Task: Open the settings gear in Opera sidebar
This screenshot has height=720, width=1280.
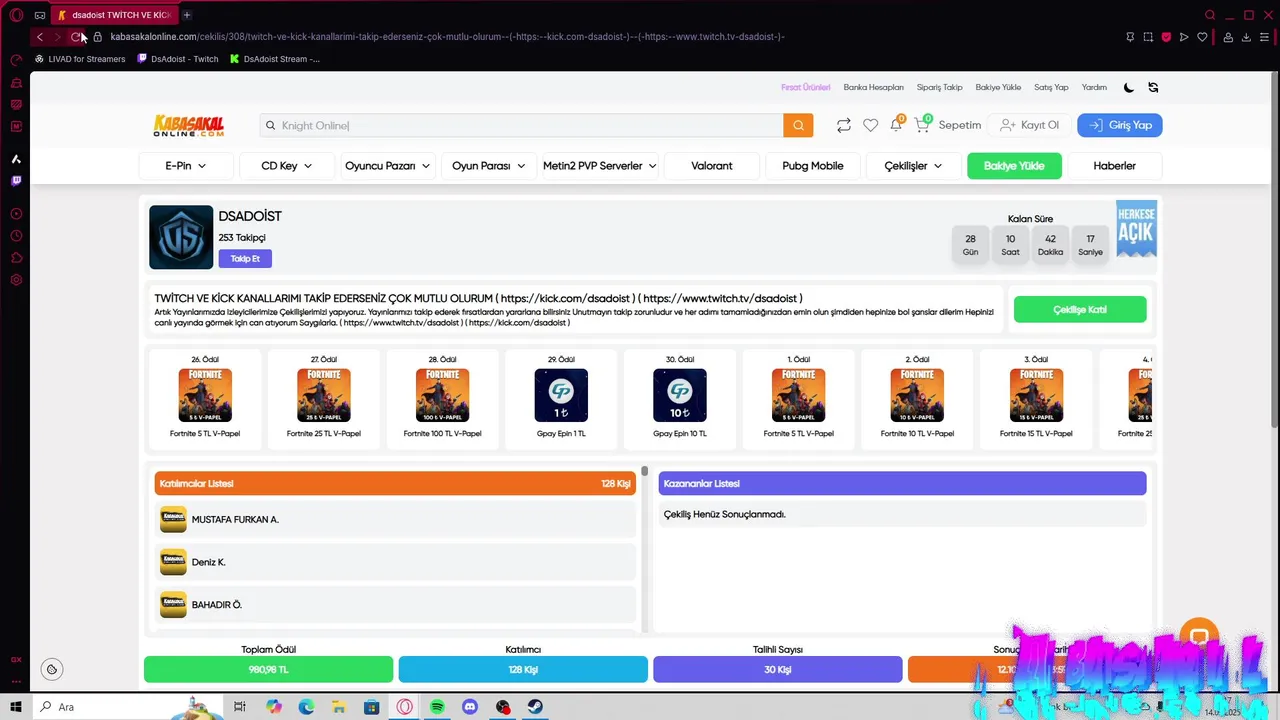Action: 16,280
